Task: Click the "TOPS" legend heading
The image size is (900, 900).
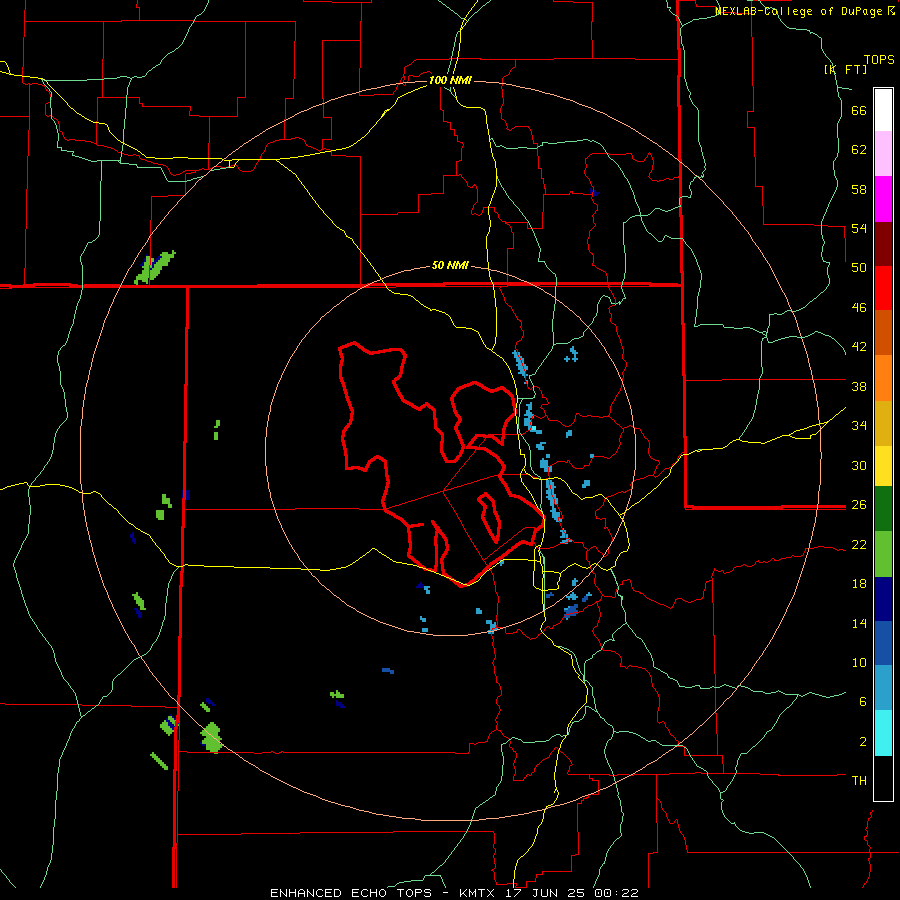Action: click(x=879, y=59)
